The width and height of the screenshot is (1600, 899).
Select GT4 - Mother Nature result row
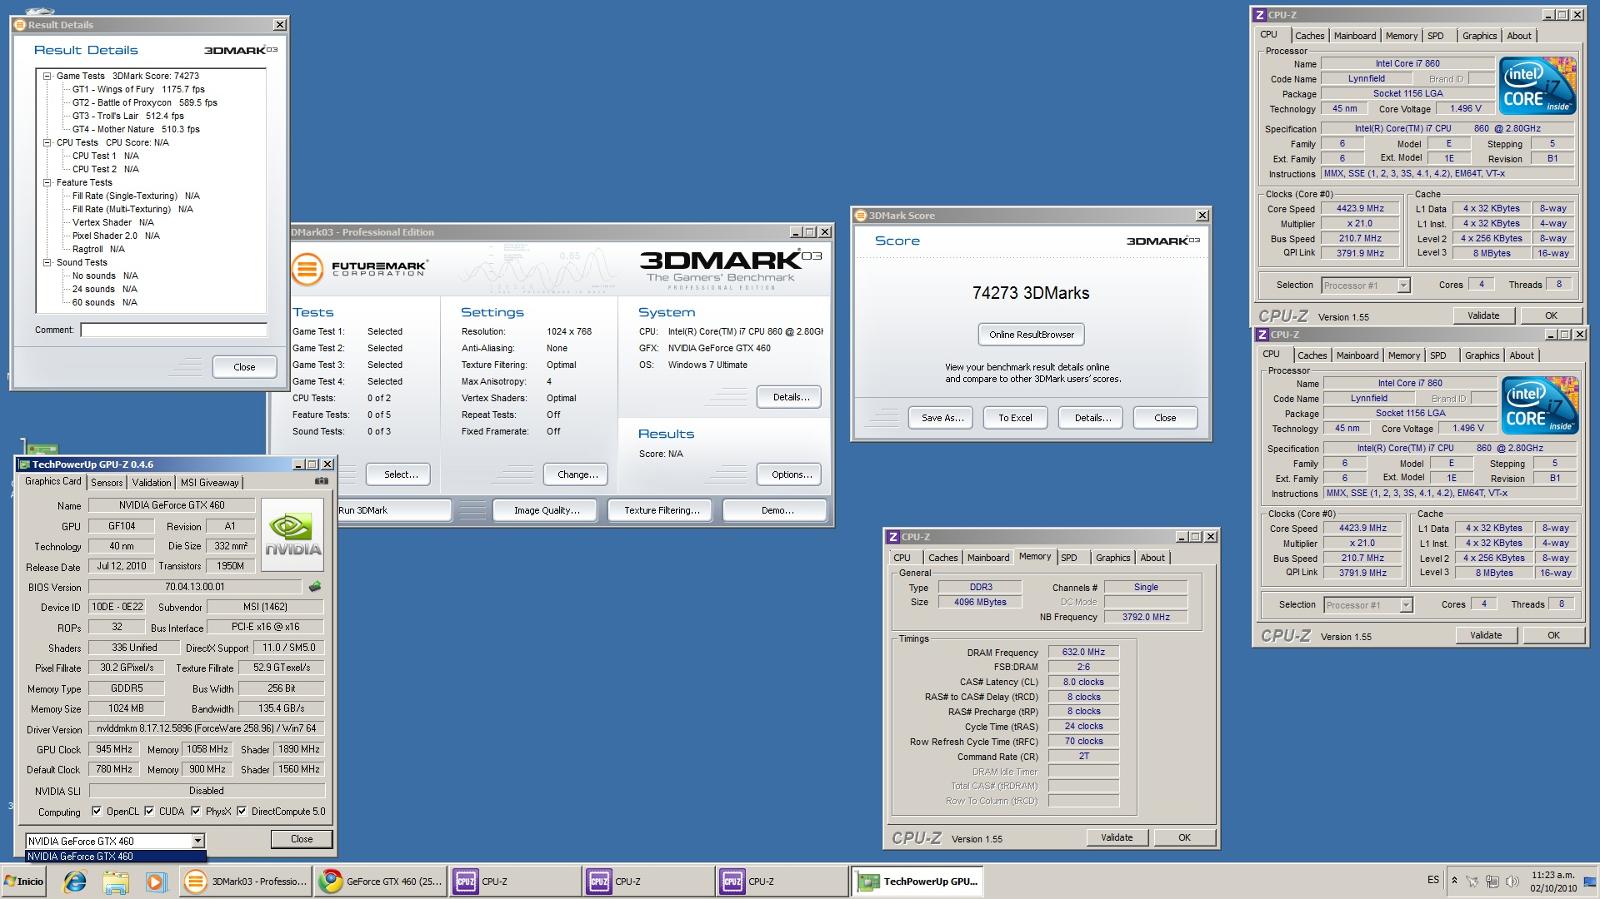tap(136, 129)
